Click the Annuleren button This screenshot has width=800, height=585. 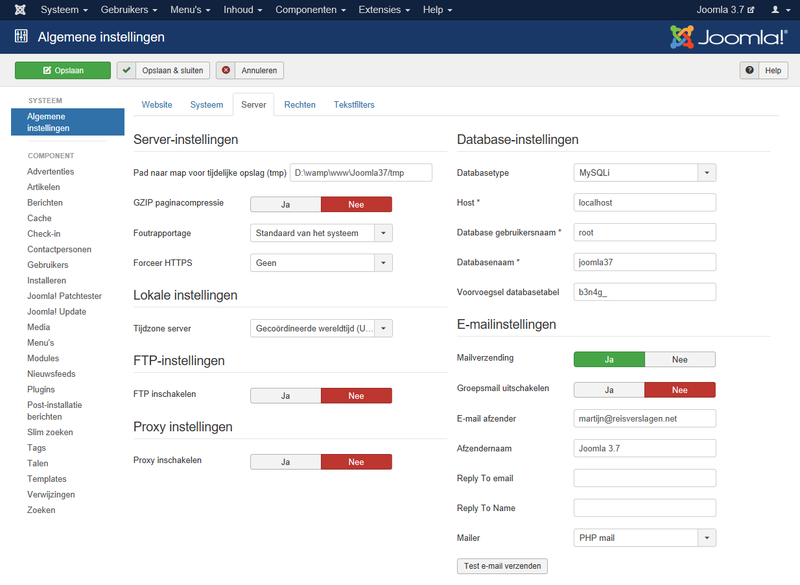(x=249, y=70)
